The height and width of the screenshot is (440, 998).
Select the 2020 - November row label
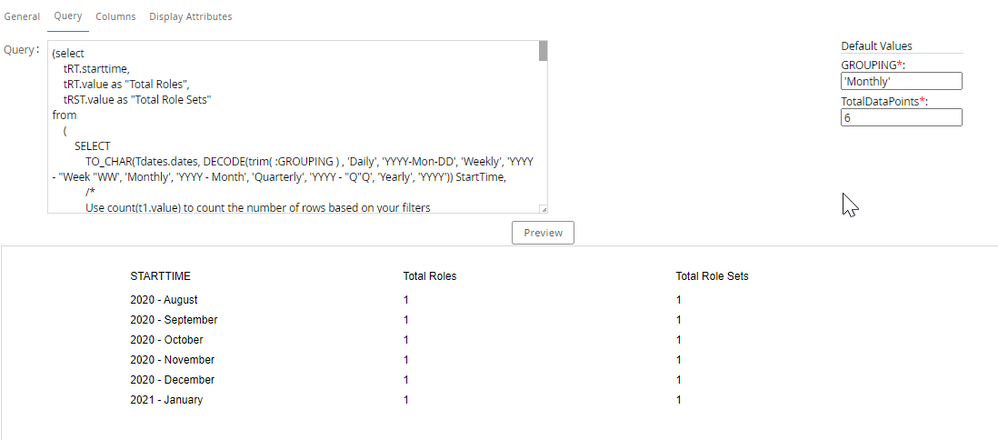pos(172,360)
